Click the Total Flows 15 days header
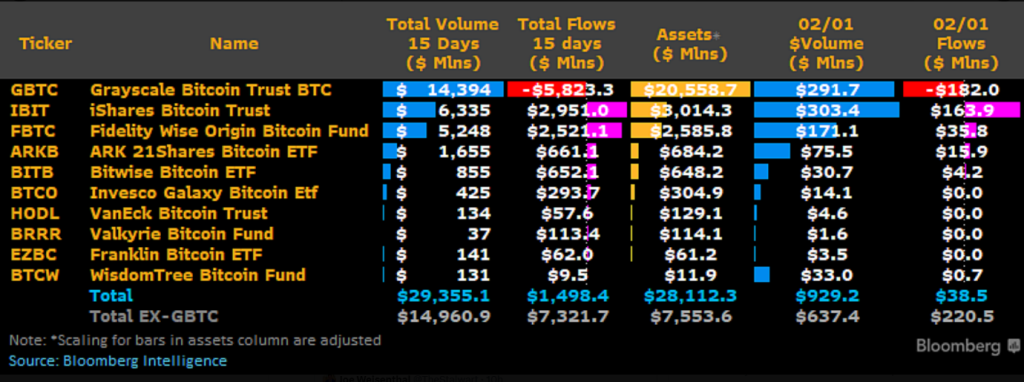This screenshot has width=1024, height=382. (566, 44)
